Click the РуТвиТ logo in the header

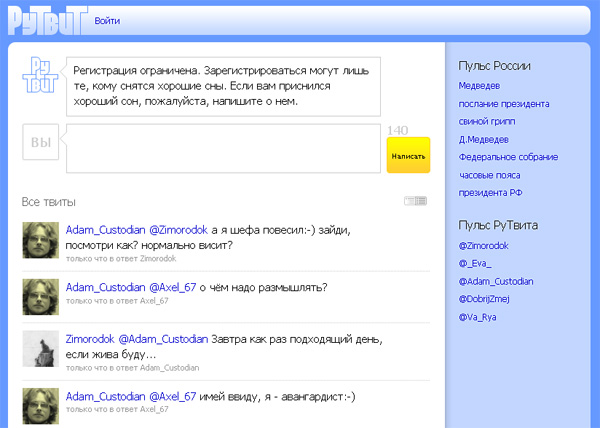pos(42,20)
